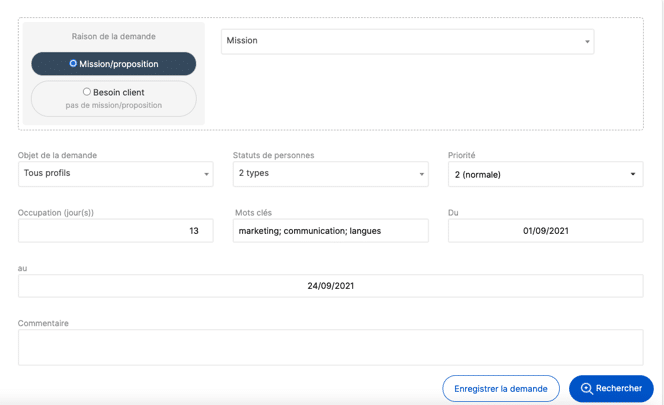Click inside the Commentaire text area
664x405 pixels.
tap(330, 347)
